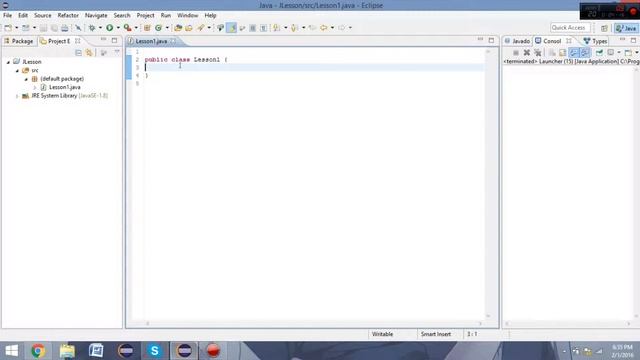
Task: Open the Project menu
Action: tap(145, 16)
